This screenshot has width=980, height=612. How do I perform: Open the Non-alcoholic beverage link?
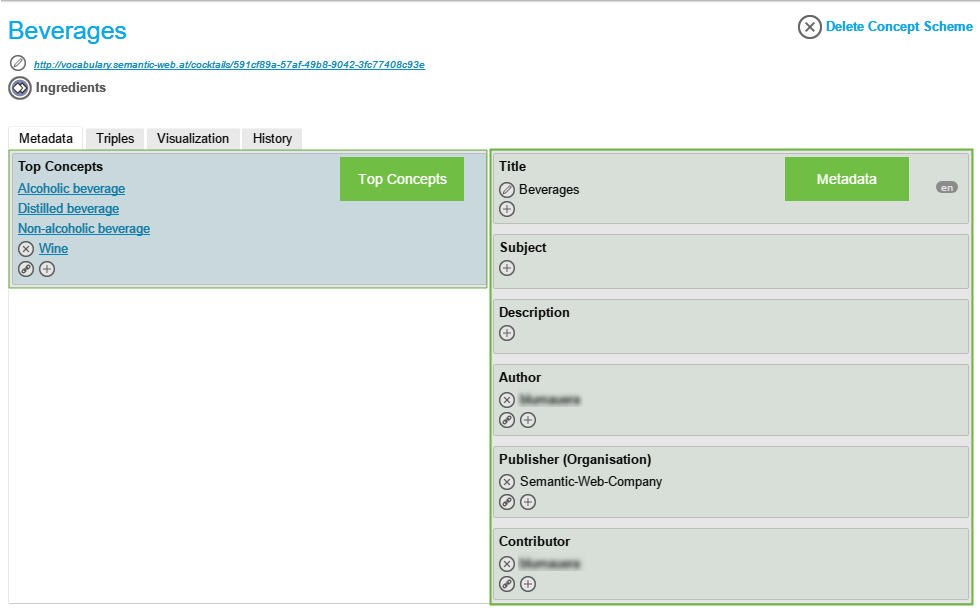[84, 229]
